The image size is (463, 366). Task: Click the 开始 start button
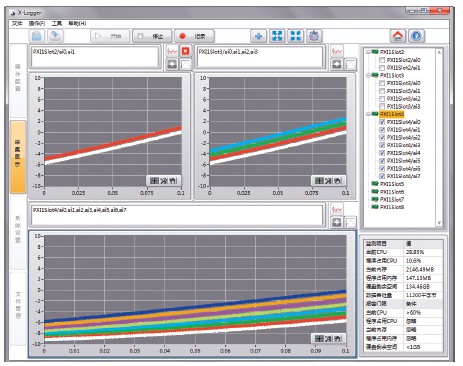110,36
